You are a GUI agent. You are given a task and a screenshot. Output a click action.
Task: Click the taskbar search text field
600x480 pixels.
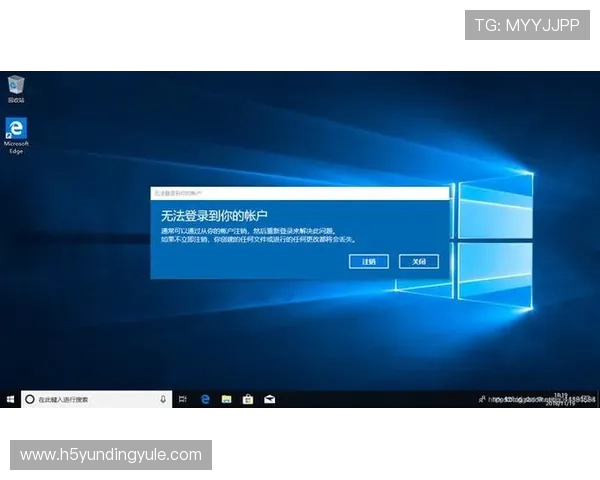(x=95, y=399)
